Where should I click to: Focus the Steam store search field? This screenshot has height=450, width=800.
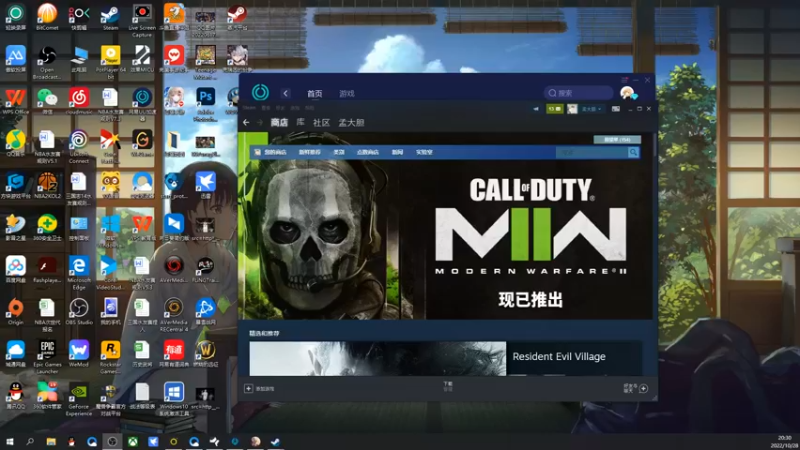tap(592, 152)
